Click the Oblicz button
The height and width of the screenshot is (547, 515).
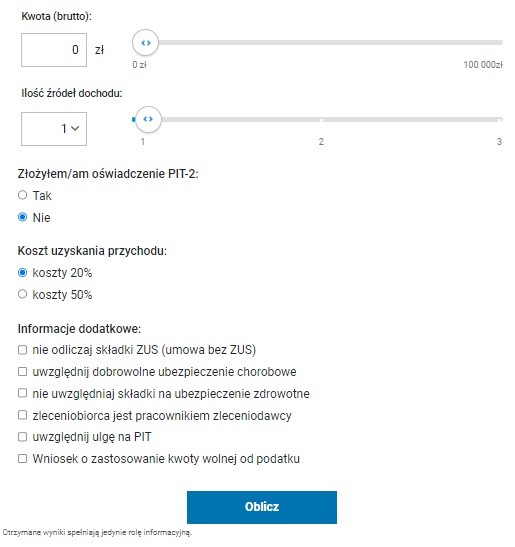click(262, 507)
